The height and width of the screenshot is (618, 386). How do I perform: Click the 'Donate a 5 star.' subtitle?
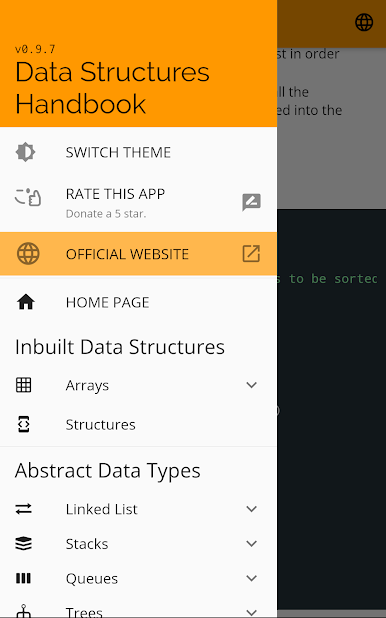106,214
